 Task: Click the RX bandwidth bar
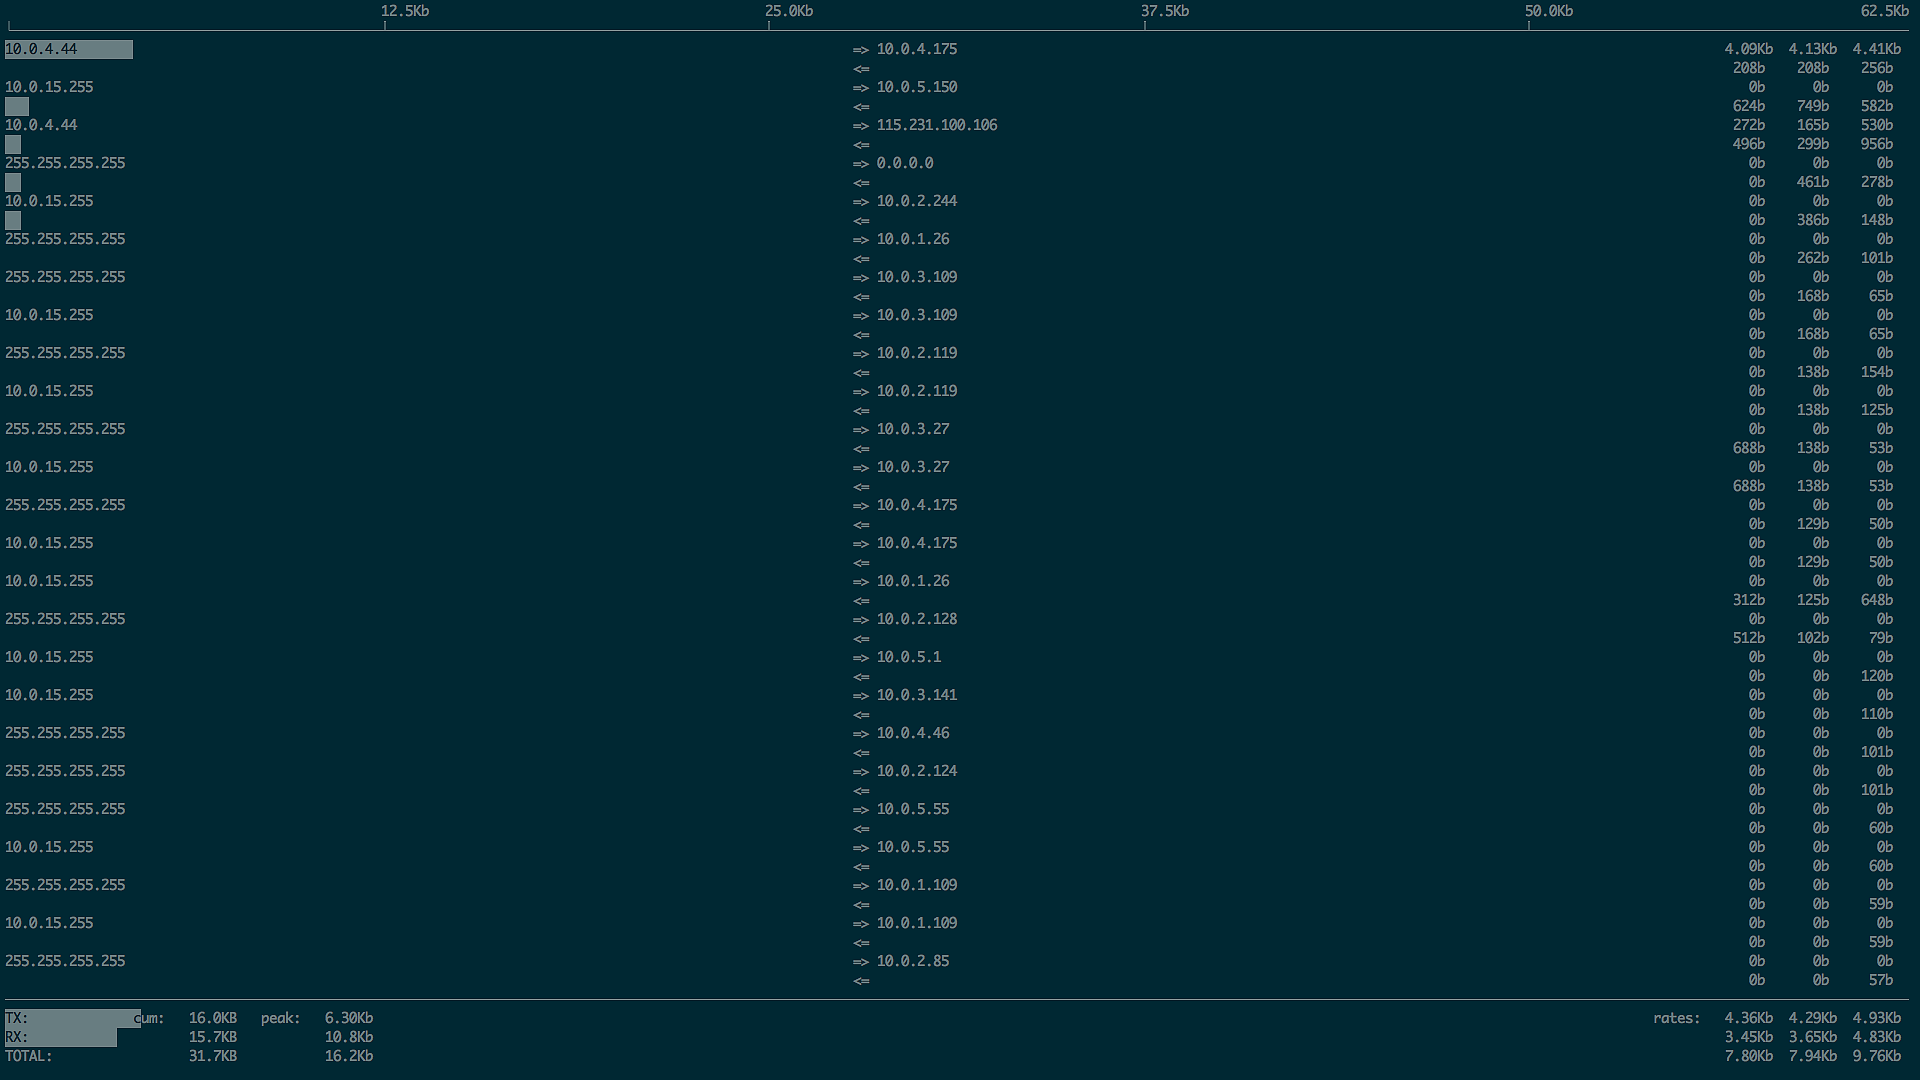click(x=60, y=1037)
